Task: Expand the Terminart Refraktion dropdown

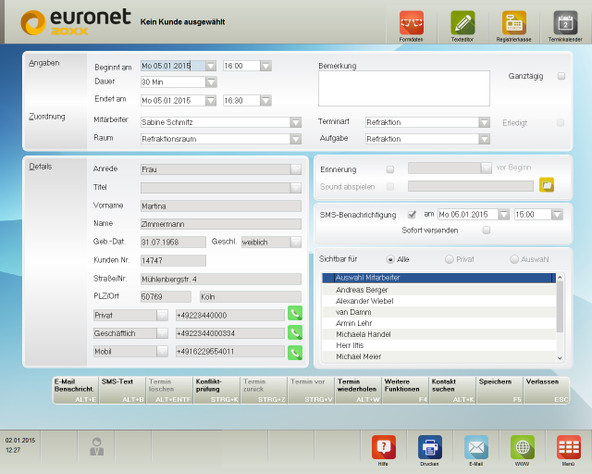Action: tap(484, 122)
